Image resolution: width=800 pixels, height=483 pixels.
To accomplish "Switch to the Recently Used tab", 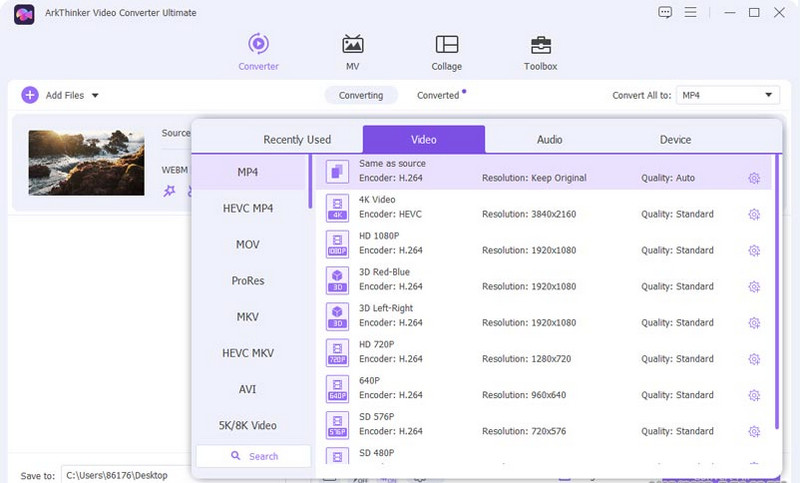I will [297, 139].
